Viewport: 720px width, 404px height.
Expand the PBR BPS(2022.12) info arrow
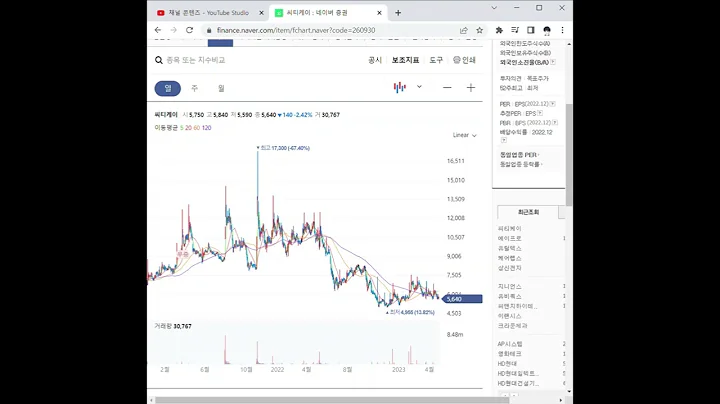point(555,123)
